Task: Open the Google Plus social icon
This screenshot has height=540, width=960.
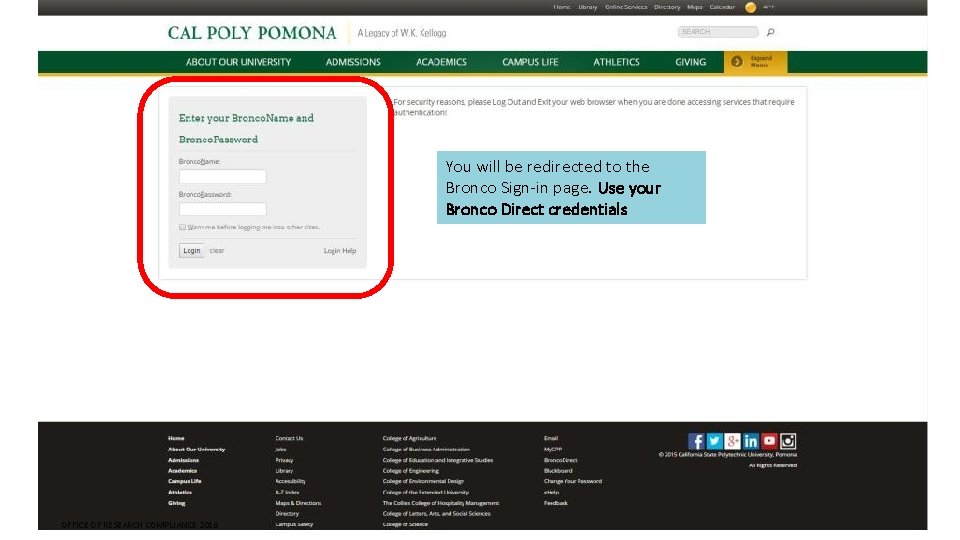Action: (732, 441)
